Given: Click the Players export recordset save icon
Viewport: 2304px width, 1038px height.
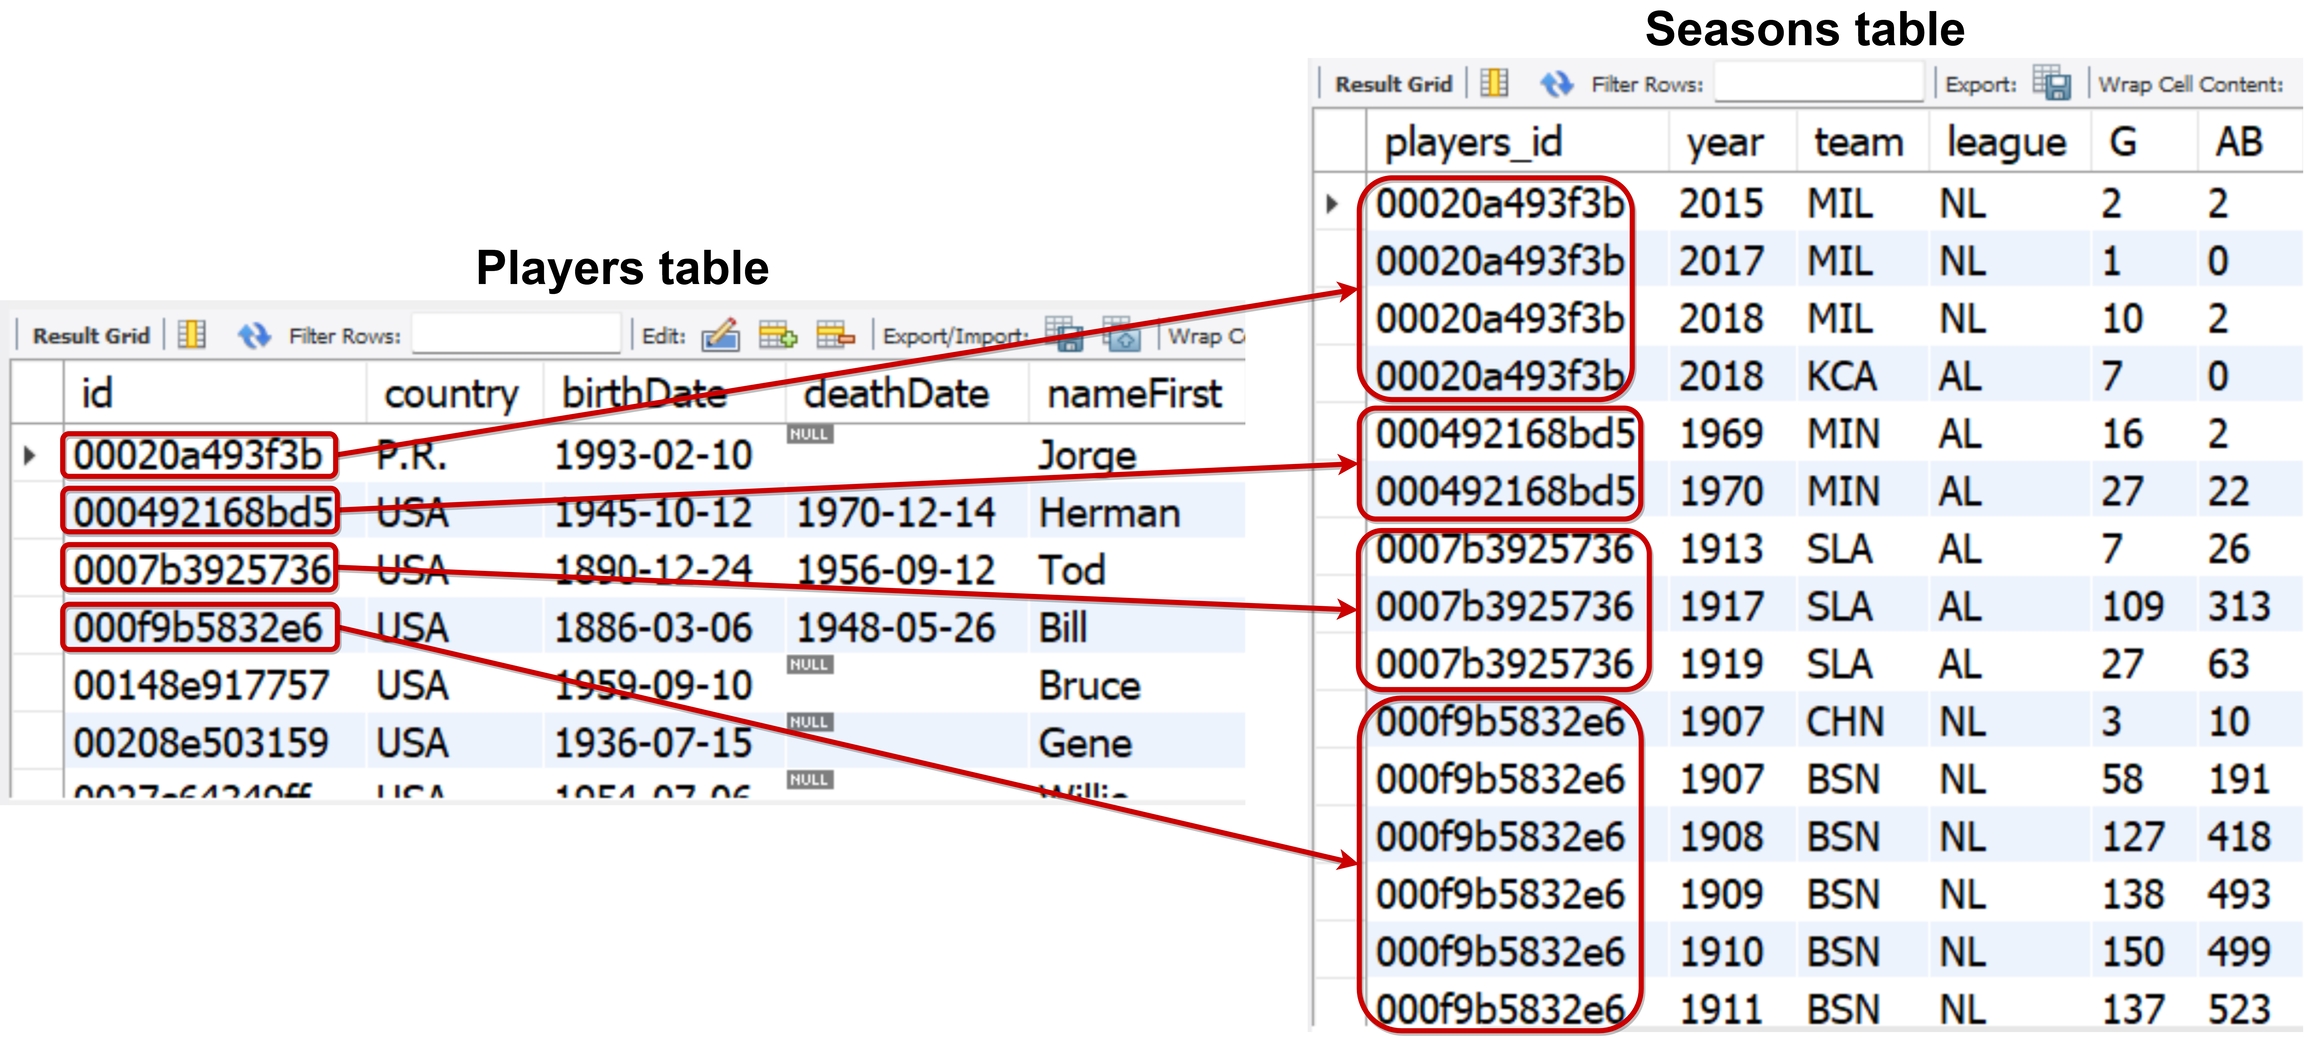Looking at the screenshot, I should click(1064, 335).
